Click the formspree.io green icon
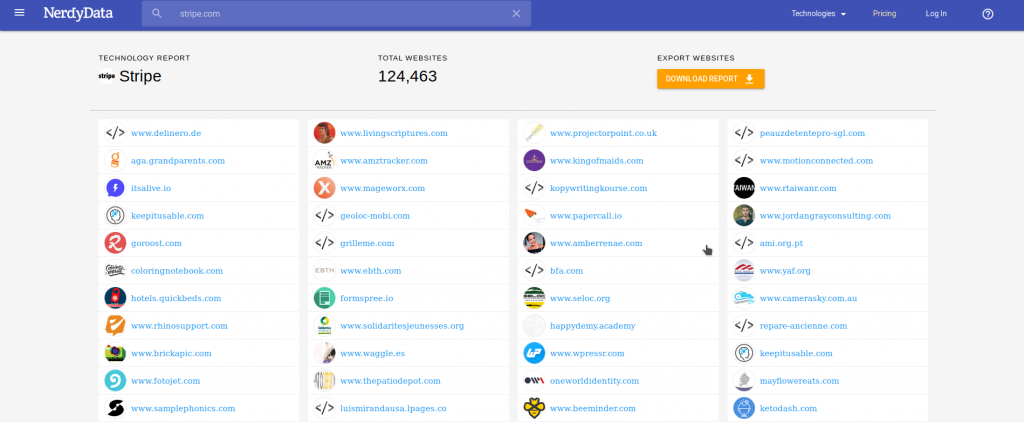This screenshot has width=1024, height=422. [325, 298]
